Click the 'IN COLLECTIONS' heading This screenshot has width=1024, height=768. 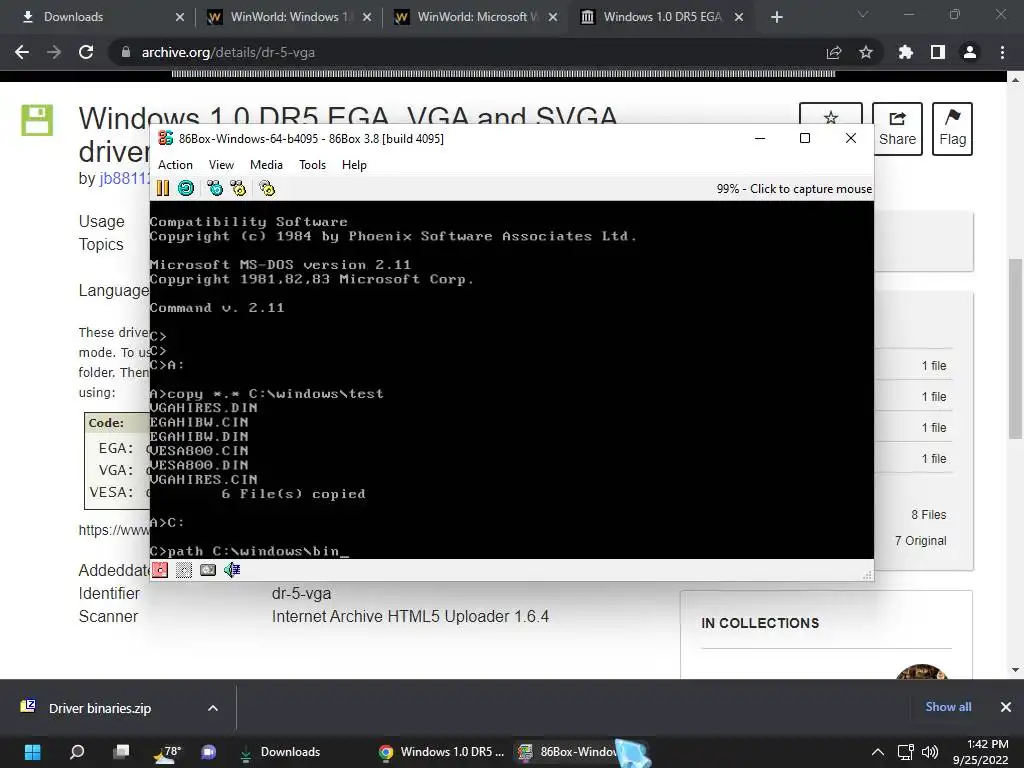[760, 623]
